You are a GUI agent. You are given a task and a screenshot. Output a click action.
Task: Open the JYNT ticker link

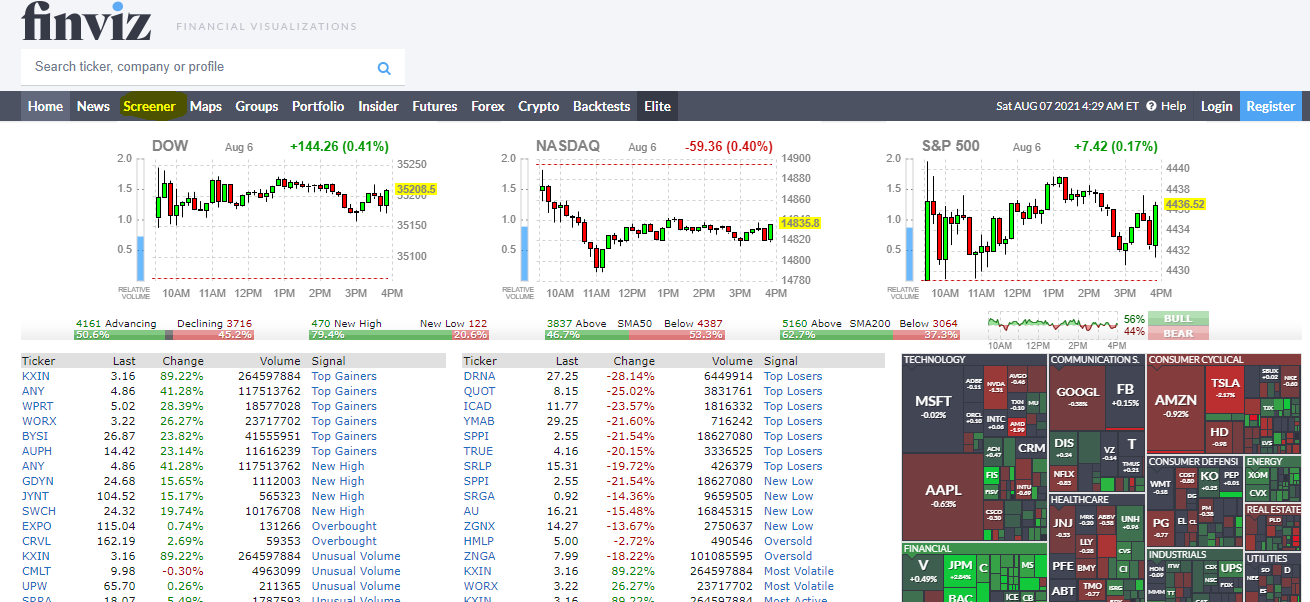(x=36, y=496)
